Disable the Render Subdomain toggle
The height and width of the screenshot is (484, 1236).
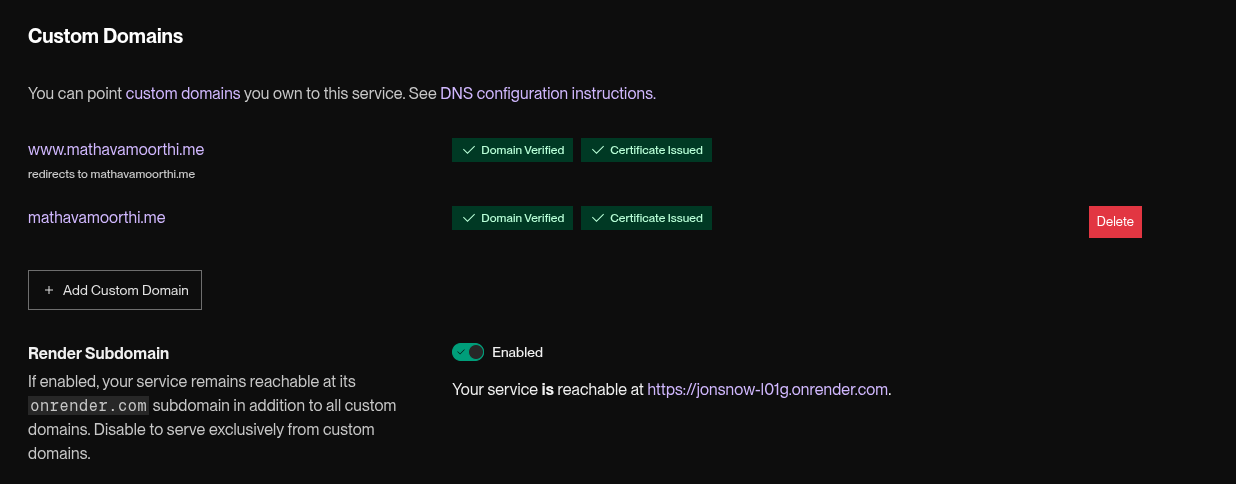pyautogui.click(x=468, y=352)
